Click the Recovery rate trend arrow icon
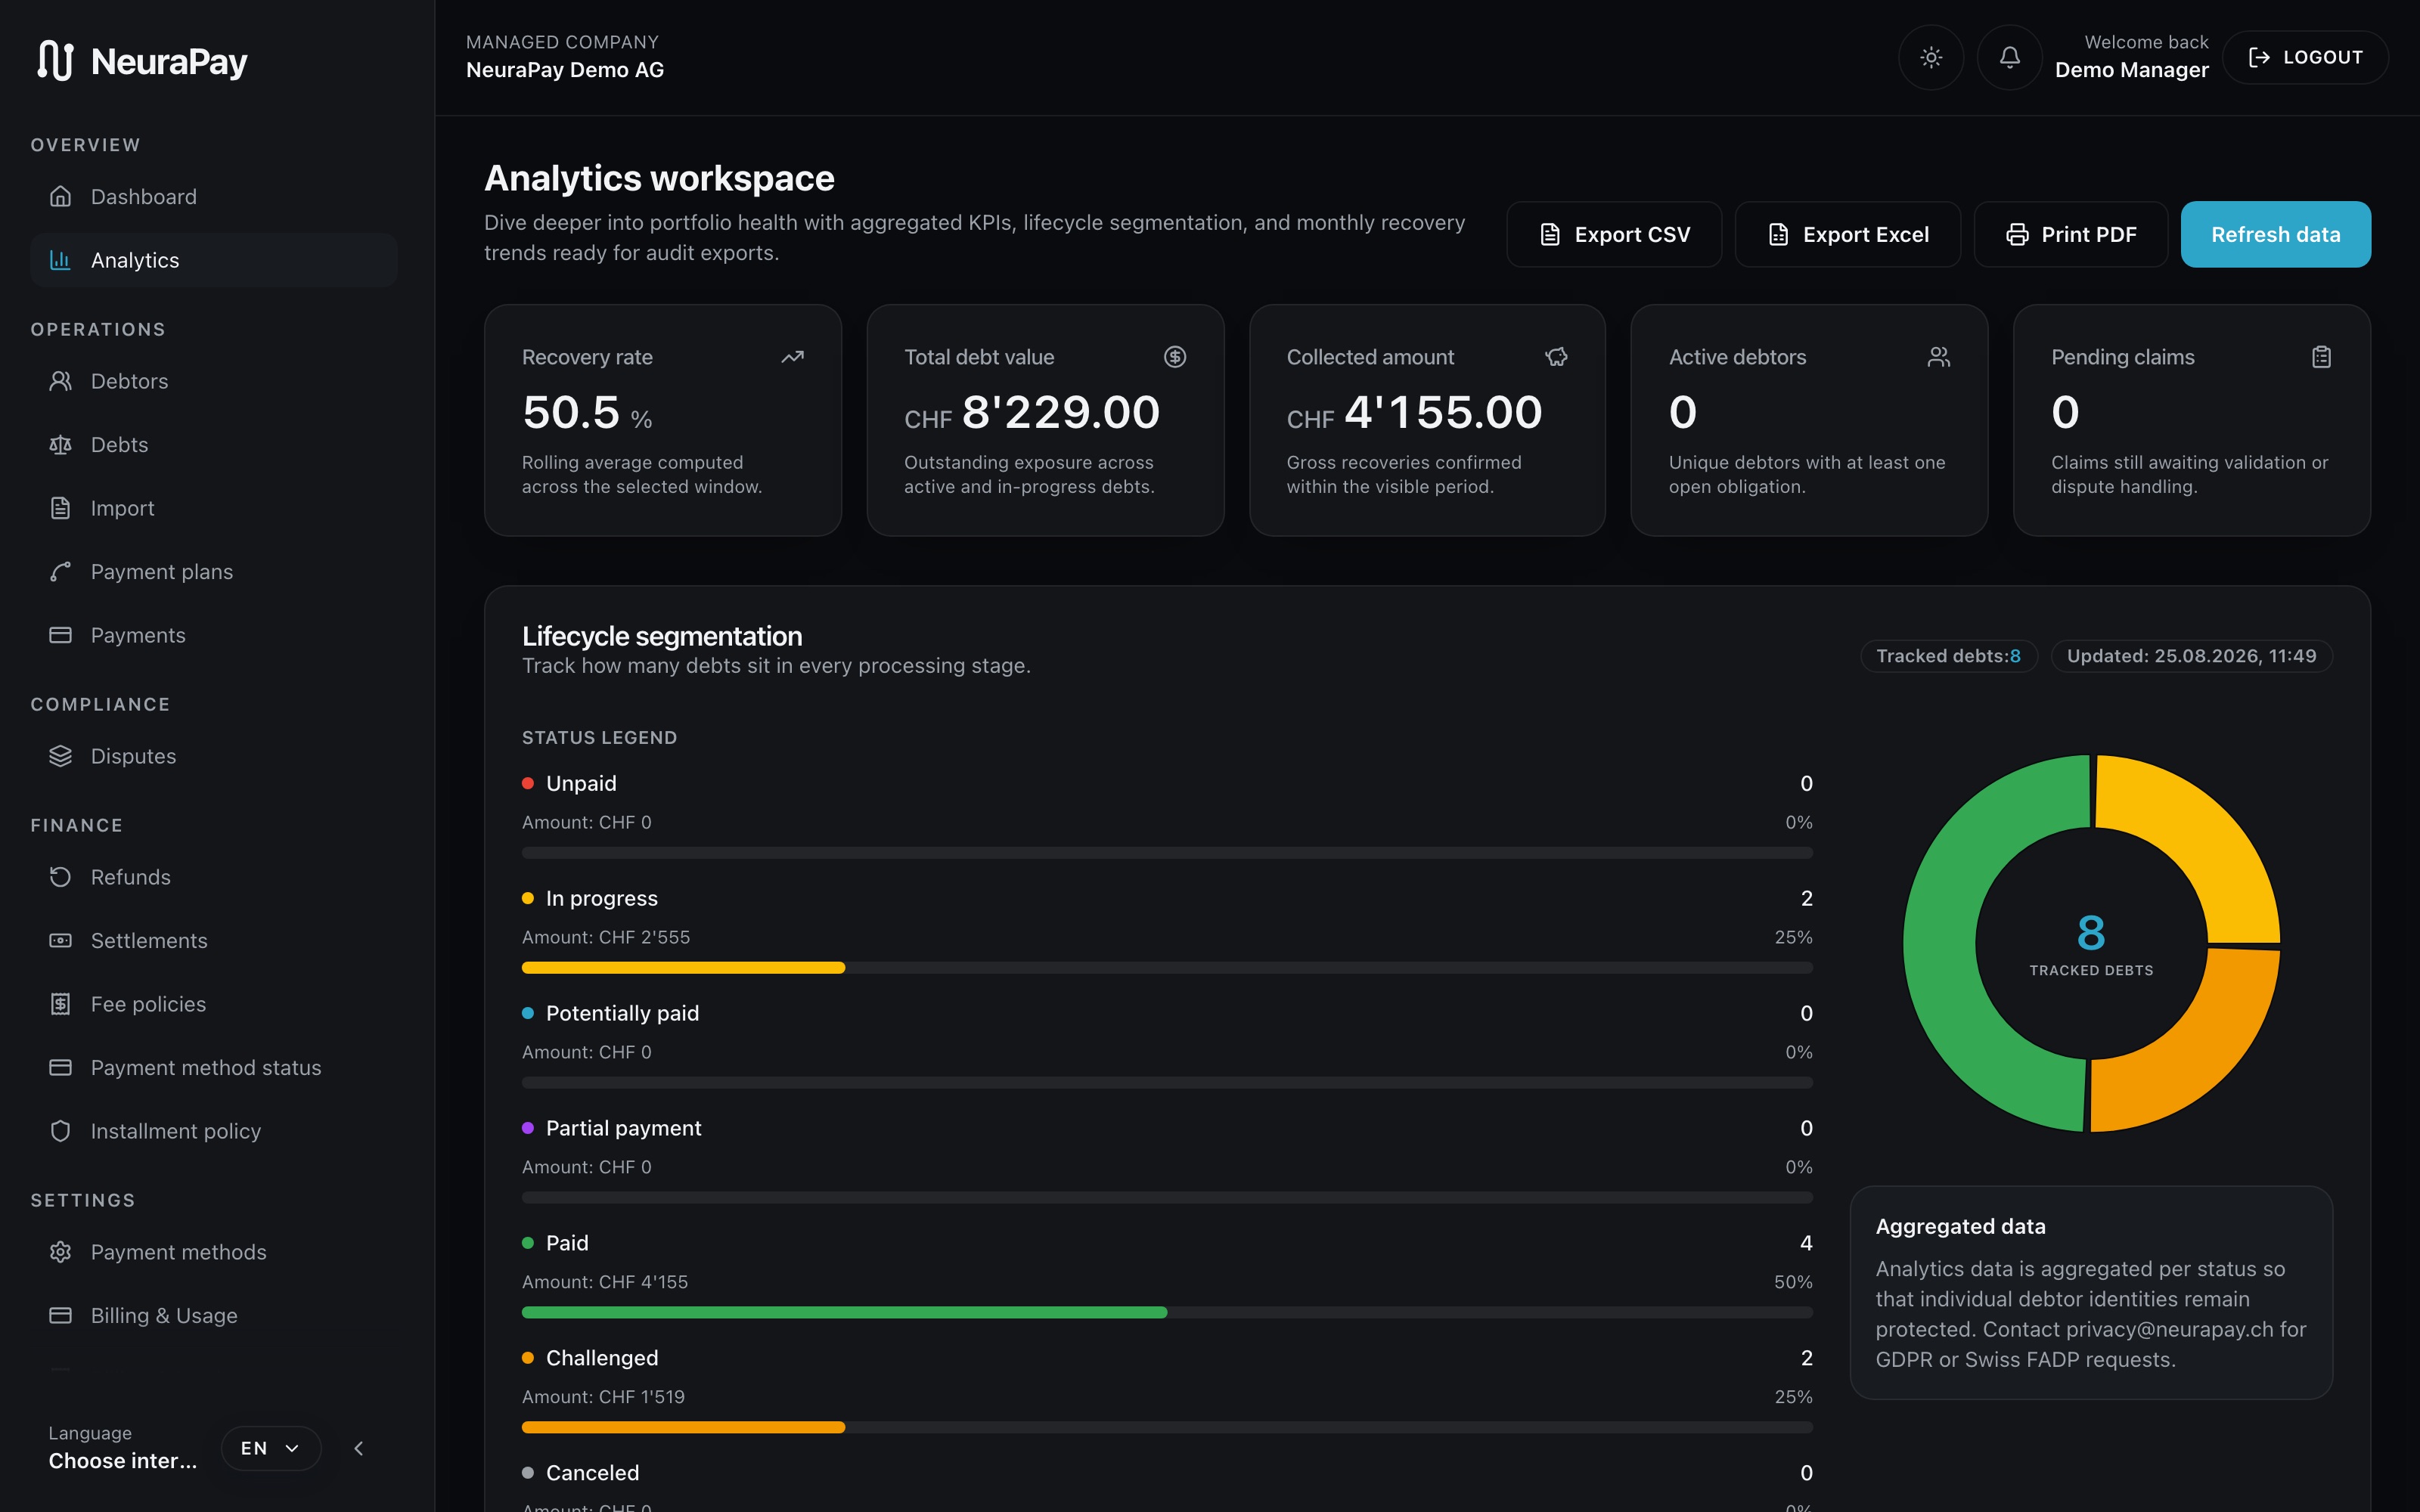The height and width of the screenshot is (1512, 2420). 792,357
